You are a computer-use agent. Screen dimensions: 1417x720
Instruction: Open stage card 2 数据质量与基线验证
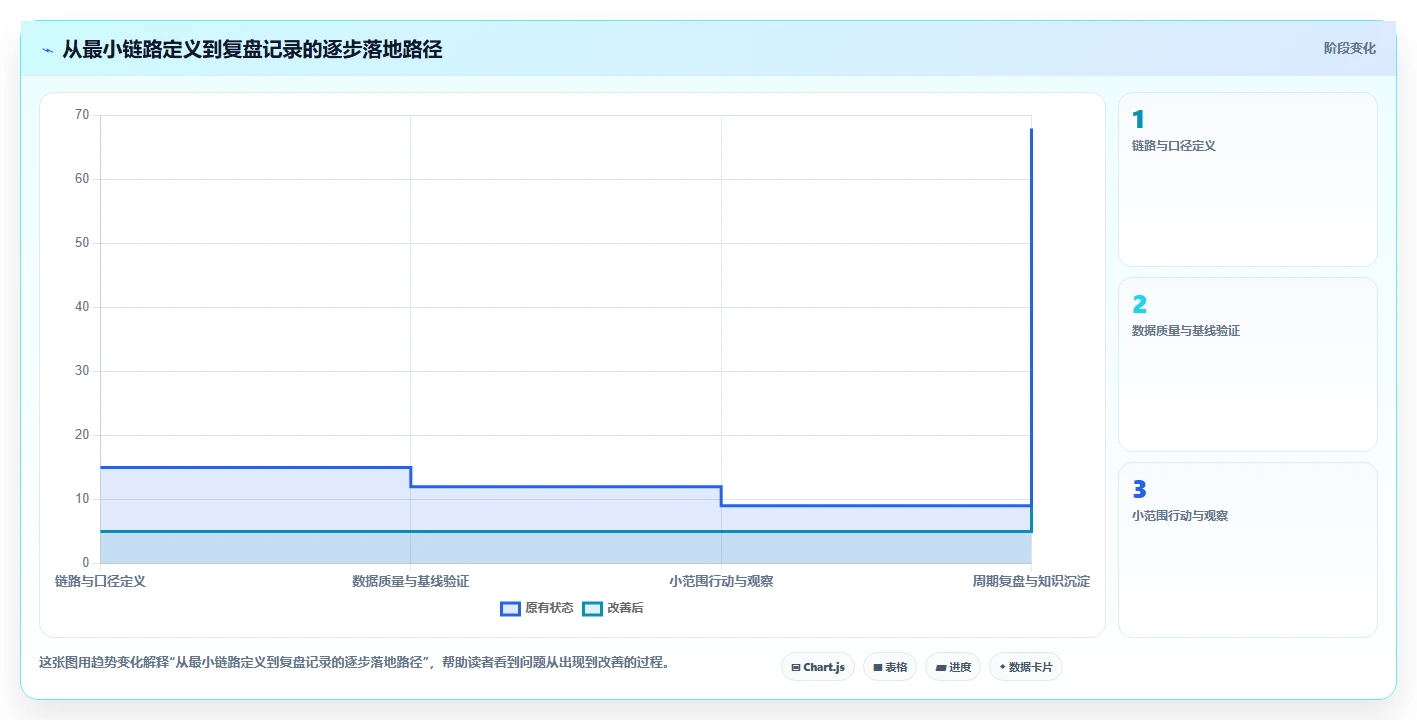1247,364
